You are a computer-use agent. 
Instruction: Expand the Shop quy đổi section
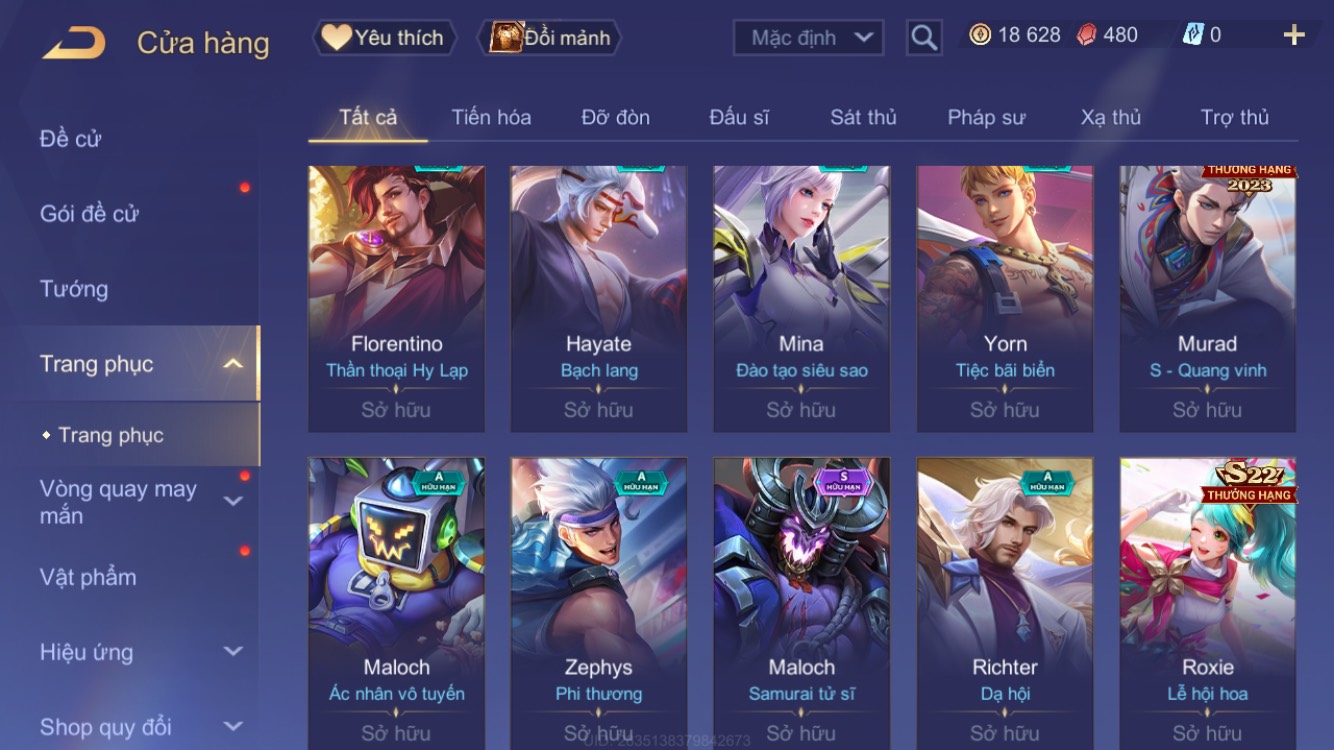233,726
